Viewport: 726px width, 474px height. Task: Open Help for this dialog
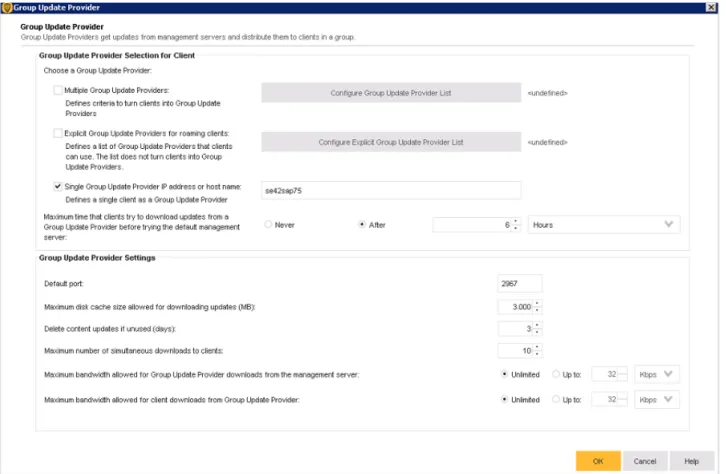[691, 461]
